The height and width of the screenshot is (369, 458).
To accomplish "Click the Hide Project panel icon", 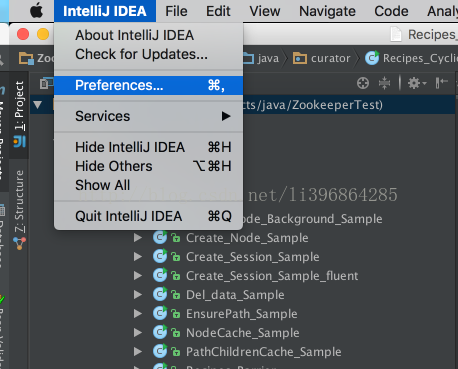I will tap(441, 83).
